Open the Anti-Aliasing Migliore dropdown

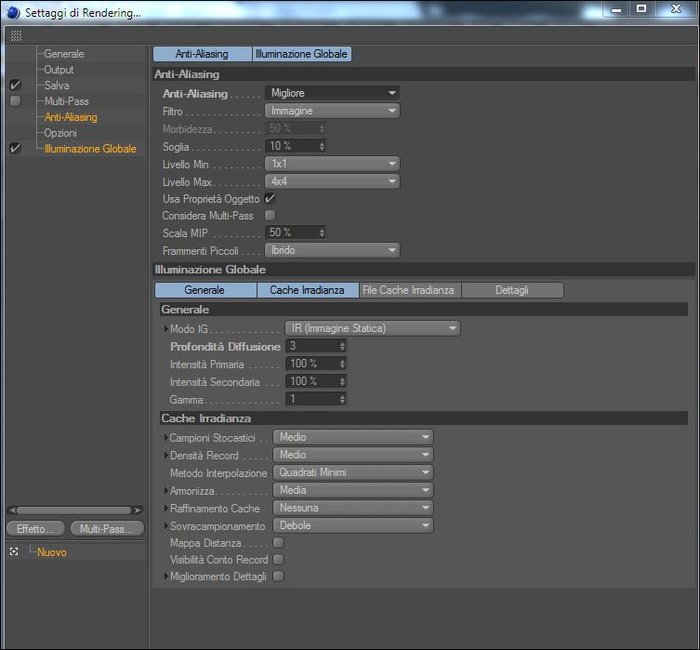coord(332,93)
